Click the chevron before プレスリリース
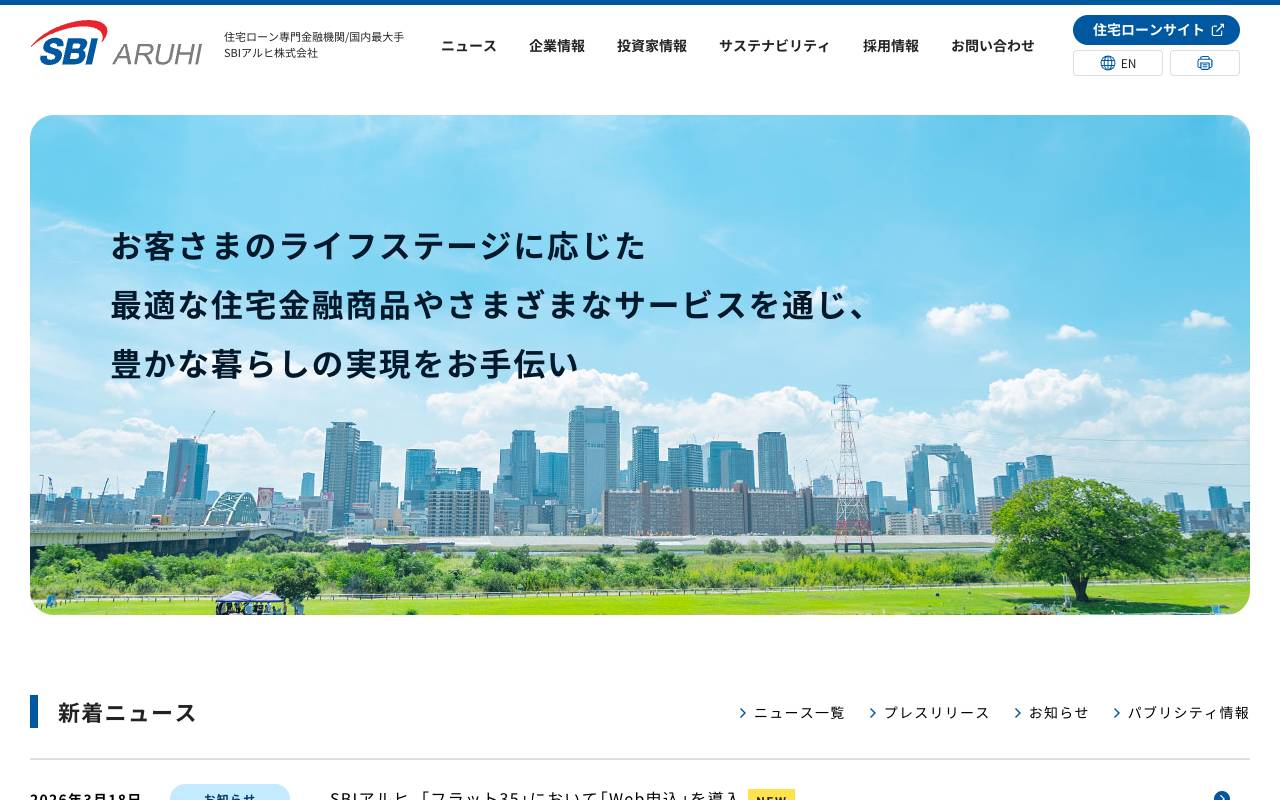This screenshot has height=800, width=1280. (x=873, y=713)
